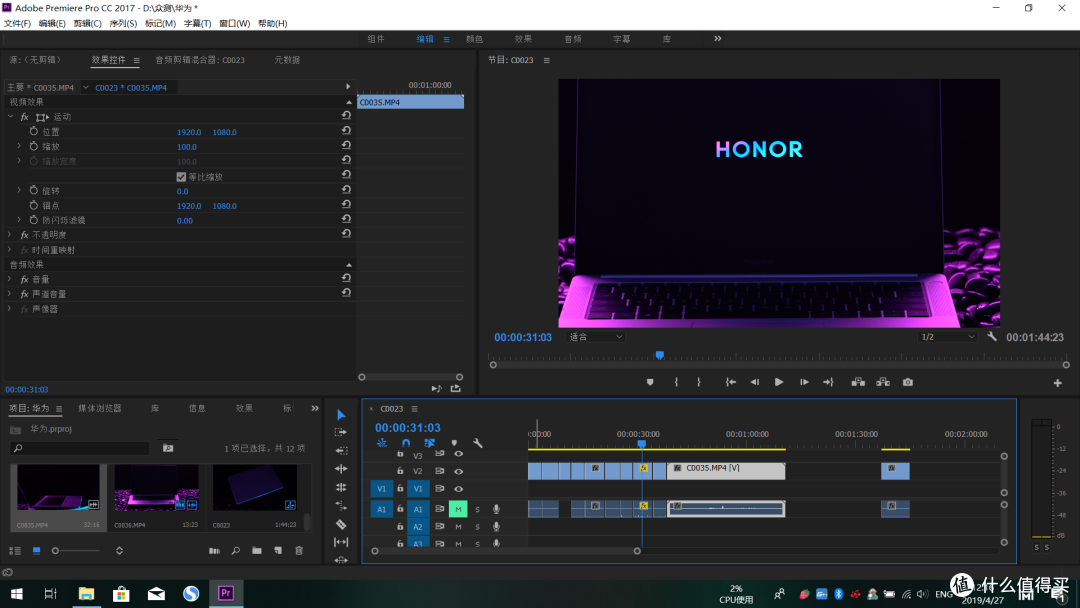Open Sequence menu
The width and height of the screenshot is (1080, 608).
point(123,23)
